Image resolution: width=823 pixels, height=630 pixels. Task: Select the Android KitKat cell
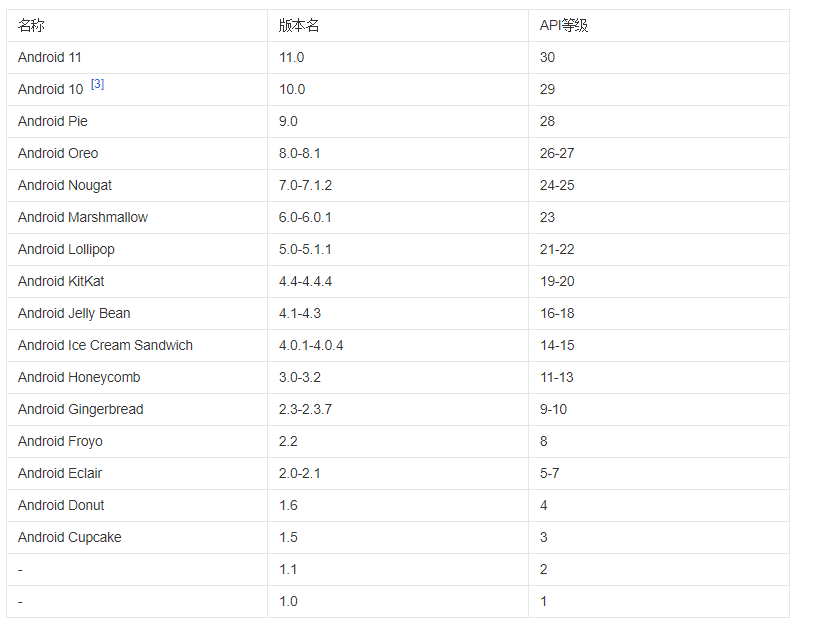61,282
